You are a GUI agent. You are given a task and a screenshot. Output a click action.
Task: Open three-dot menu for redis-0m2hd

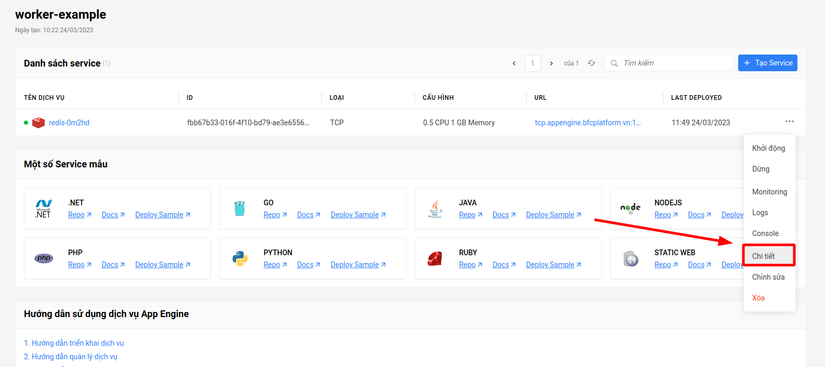point(789,121)
